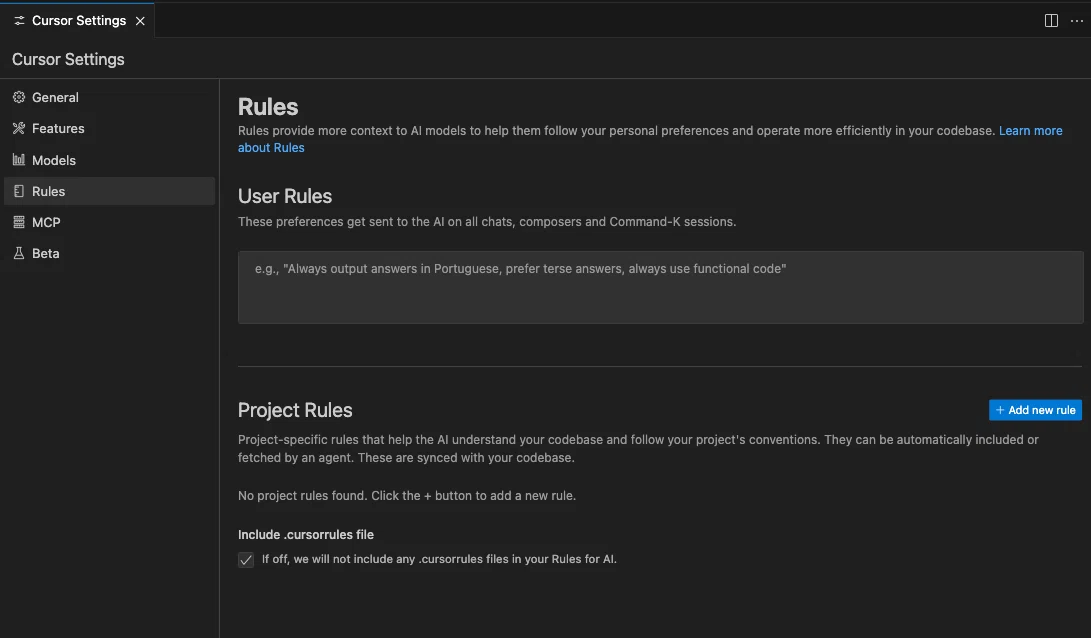Uncheck the Include .cursorrules file checkbox
This screenshot has width=1091, height=638.
point(246,560)
